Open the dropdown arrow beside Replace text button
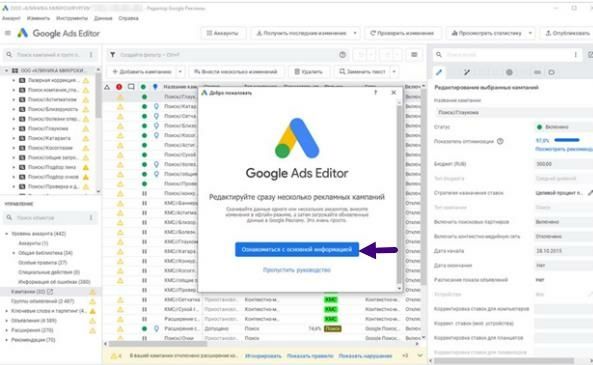The height and width of the screenshot is (365, 593). [x=394, y=71]
